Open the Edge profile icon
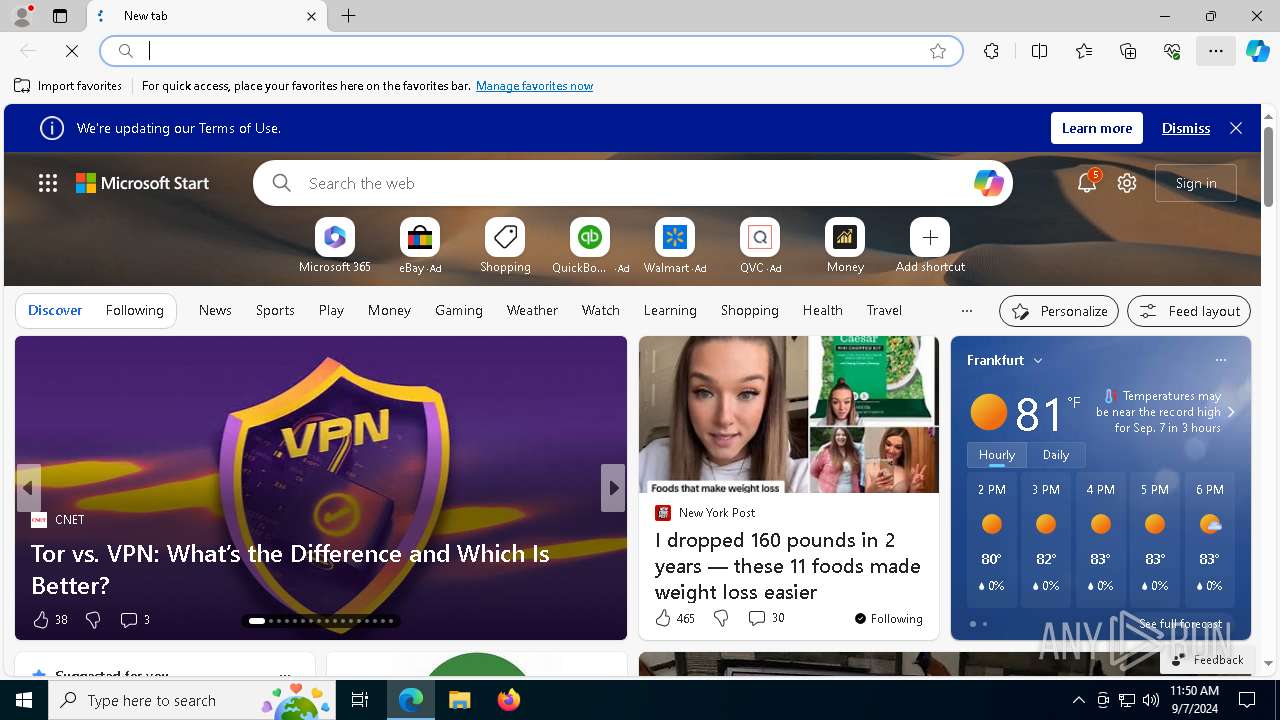 (x=22, y=16)
